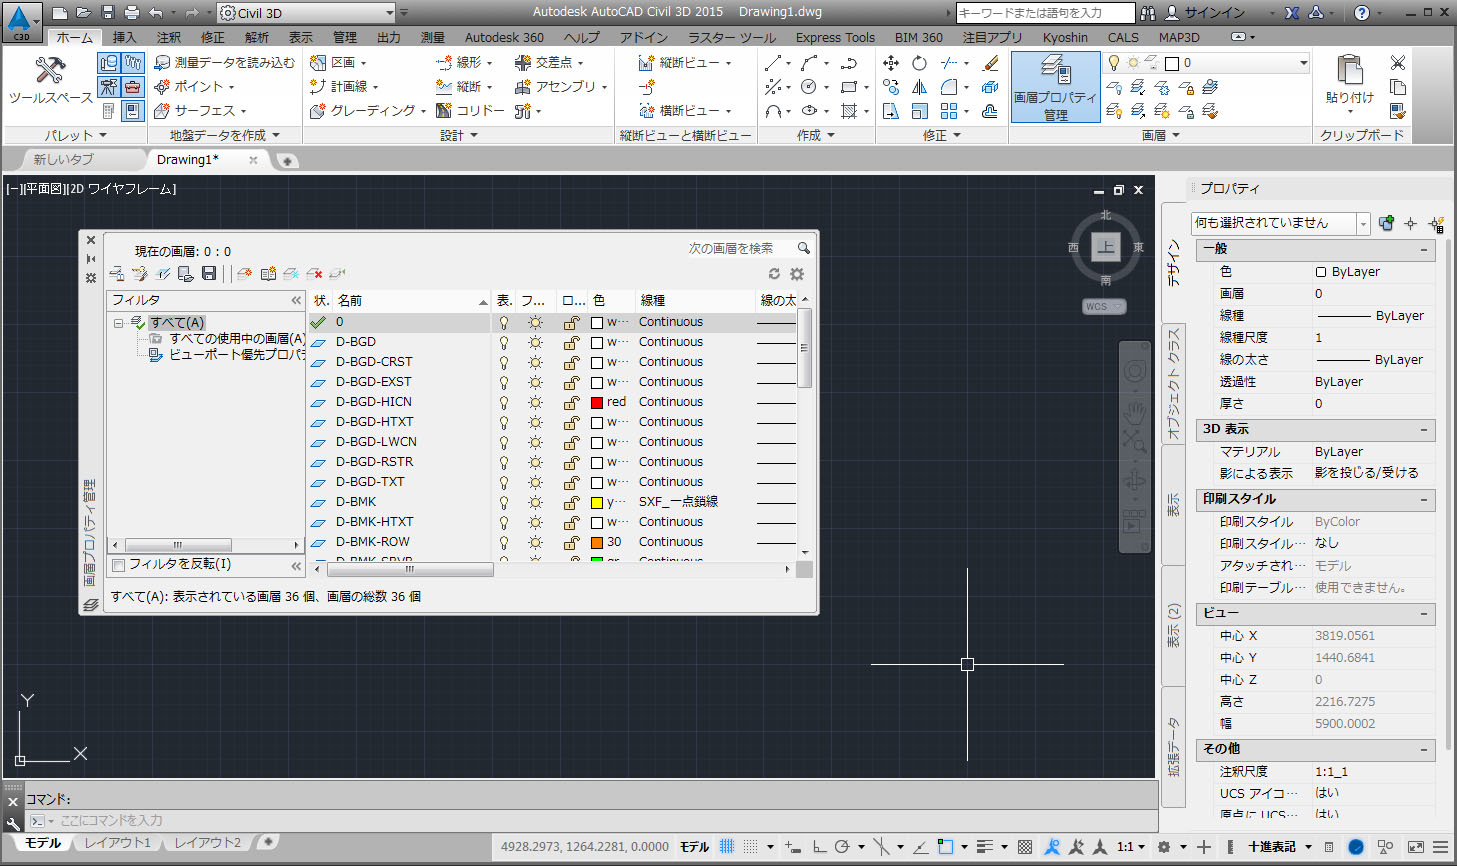Image resolution: width=1457 pixels, height=866 pixels.
Task: Select the Erase tool in Modify panel
Action: coord(990,63)
